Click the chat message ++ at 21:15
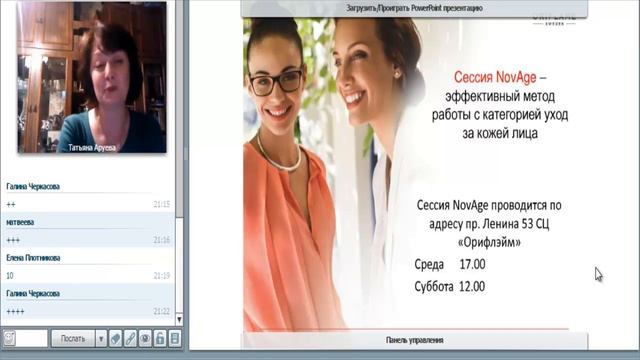The width and height of the screenshot is (640, 360). coord(11,204)
